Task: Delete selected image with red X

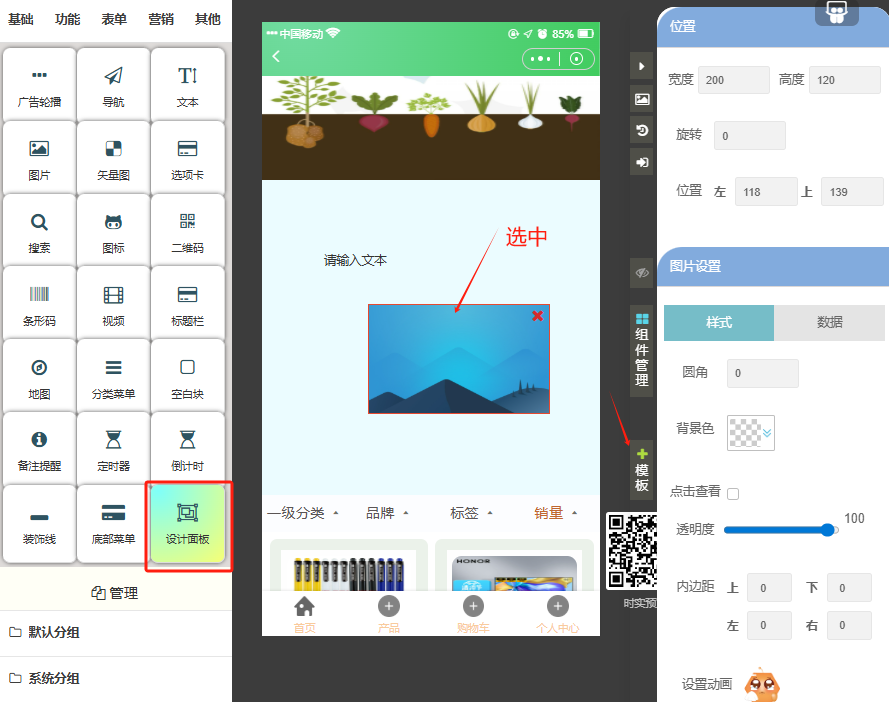Action: [x=537, y=316]
